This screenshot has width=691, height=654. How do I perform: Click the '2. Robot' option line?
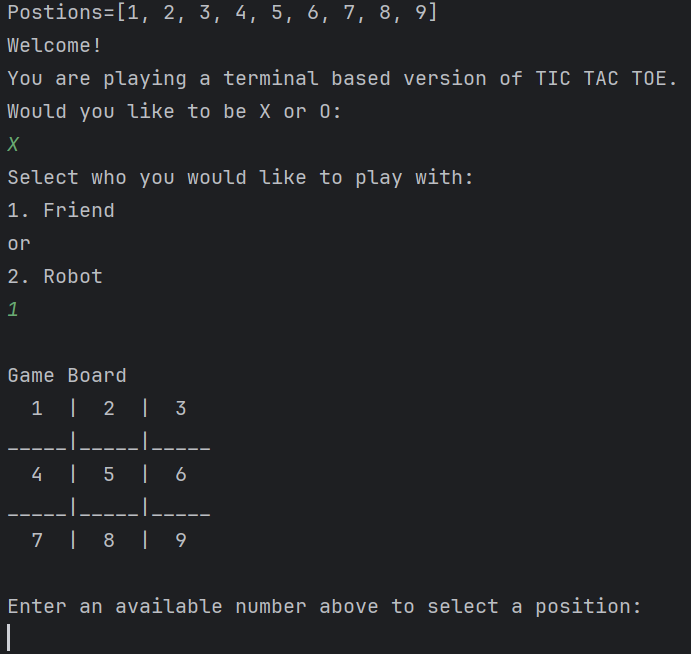(x=55, y=277)
